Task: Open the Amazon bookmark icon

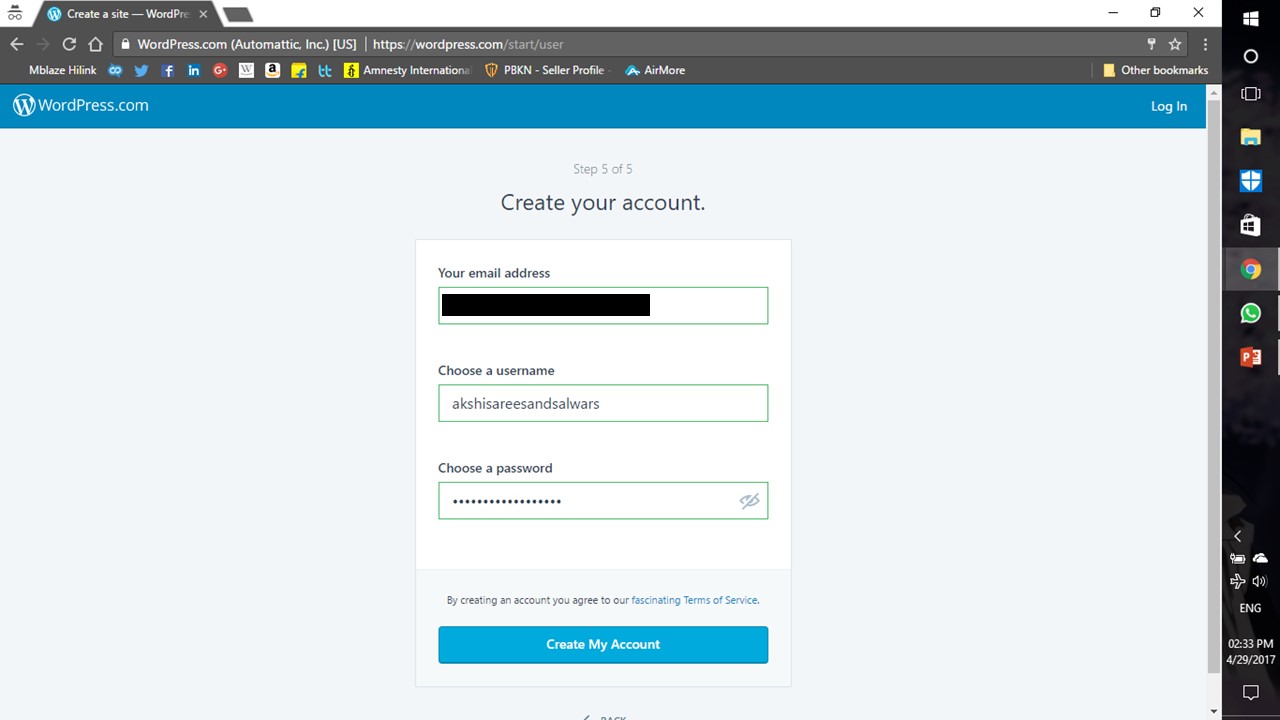Action: 272,71
